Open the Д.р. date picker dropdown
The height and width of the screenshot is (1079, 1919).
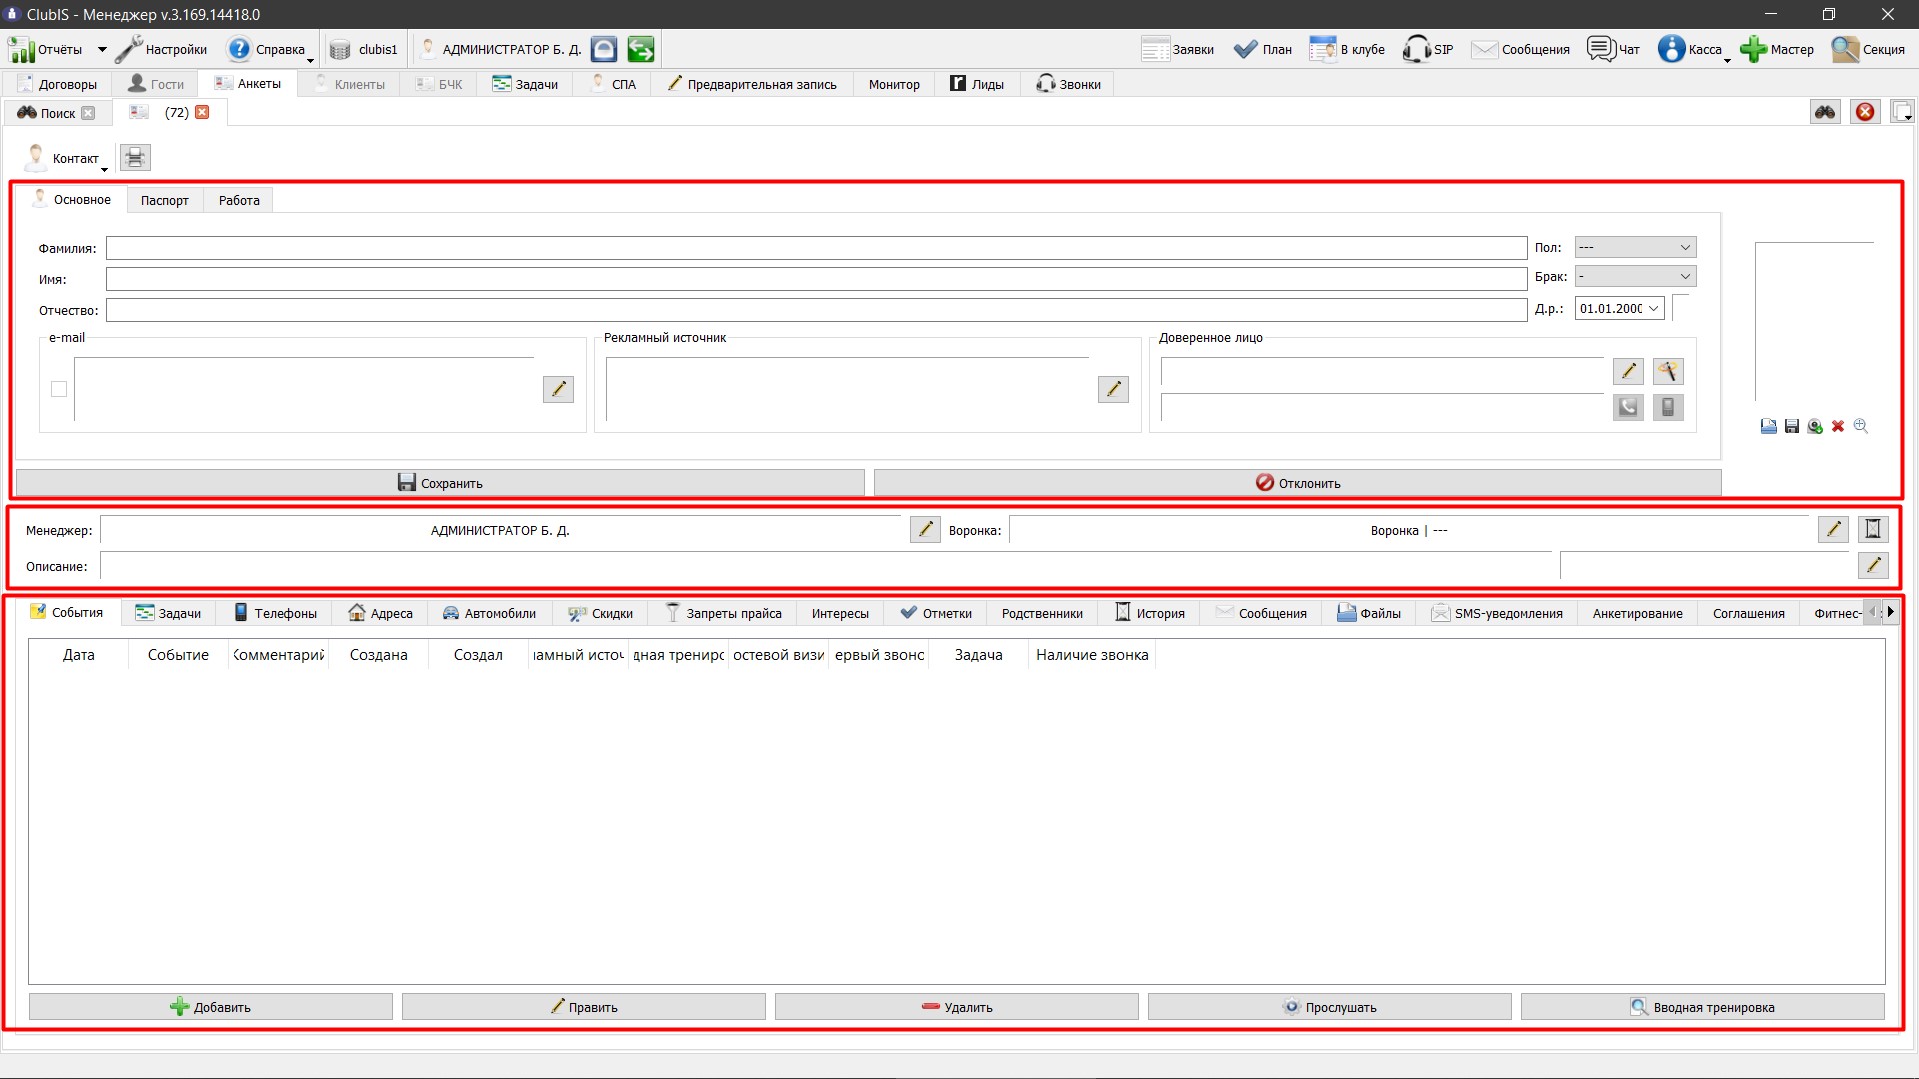[x=1653, y=308]
